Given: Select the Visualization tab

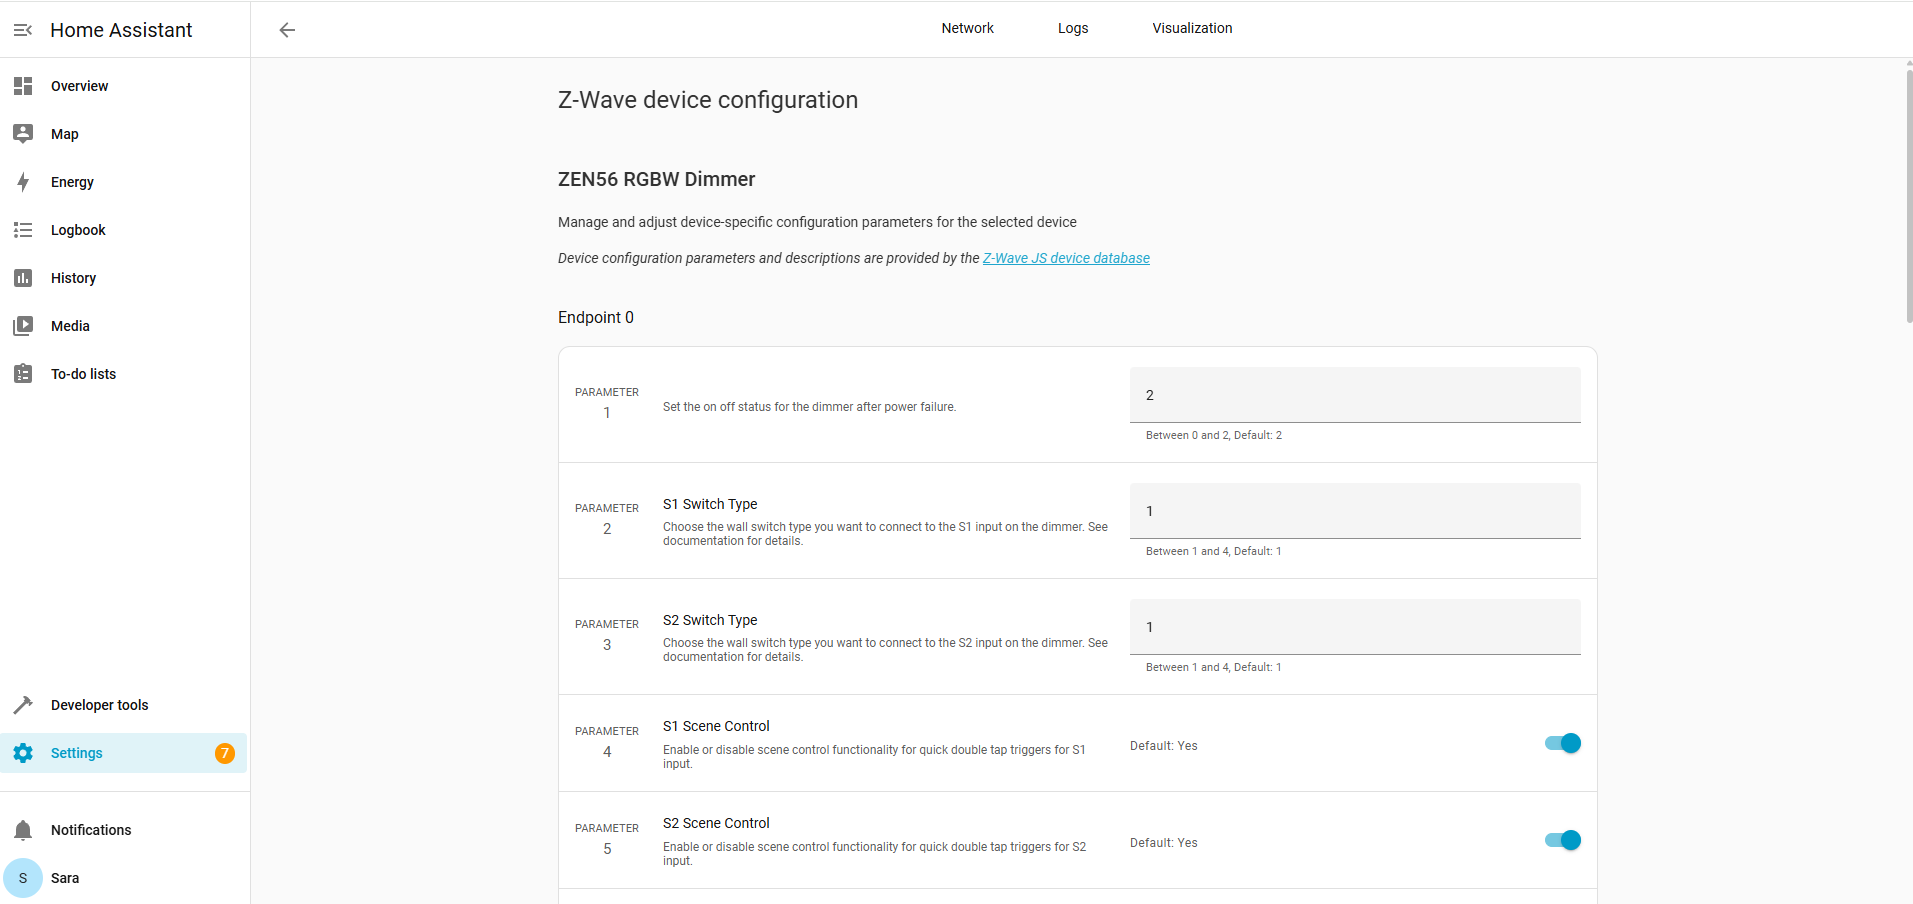Looking at the screenshot, I should [x=1192, y=28].
